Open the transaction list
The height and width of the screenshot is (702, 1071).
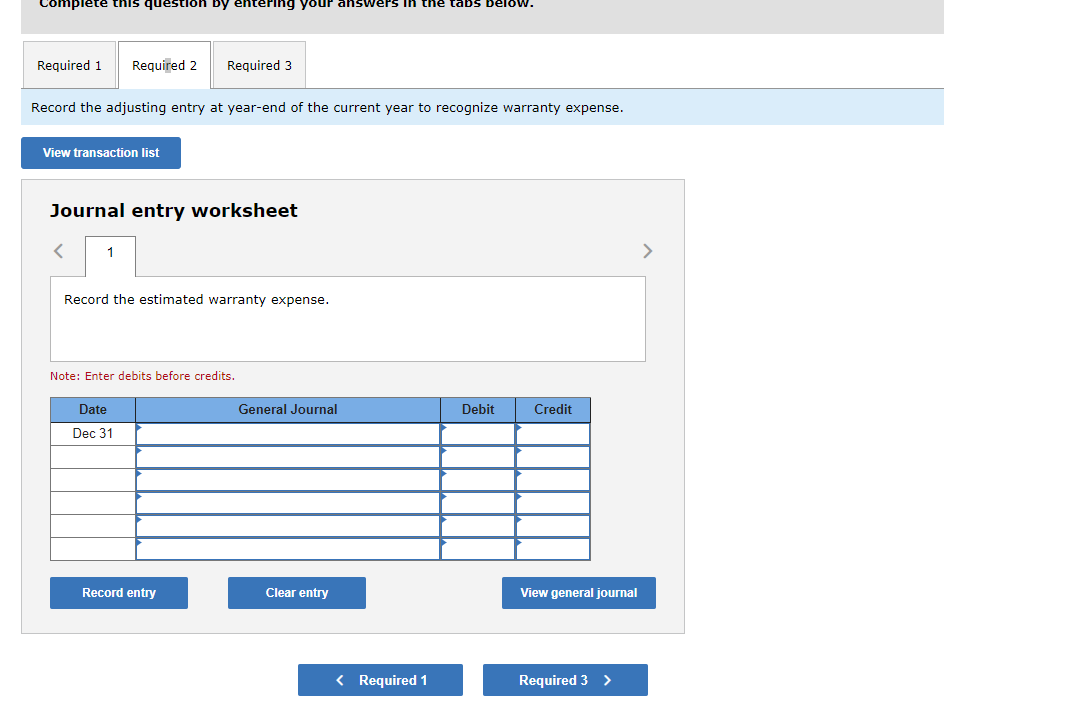click(x=100, y=152)
